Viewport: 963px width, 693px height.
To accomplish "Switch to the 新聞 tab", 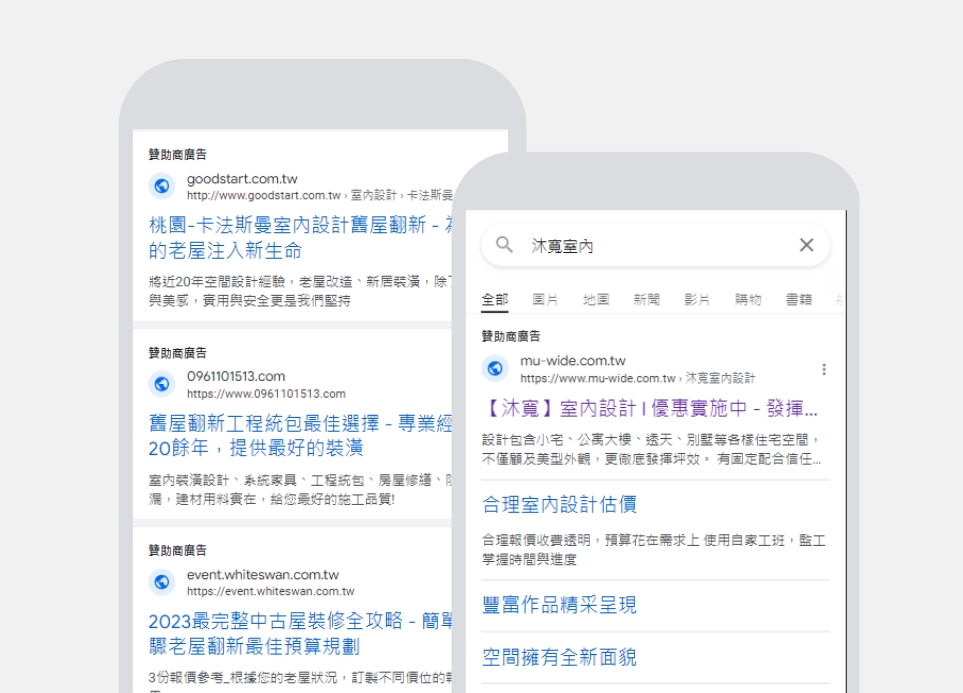I will click(x=647, y=300).
